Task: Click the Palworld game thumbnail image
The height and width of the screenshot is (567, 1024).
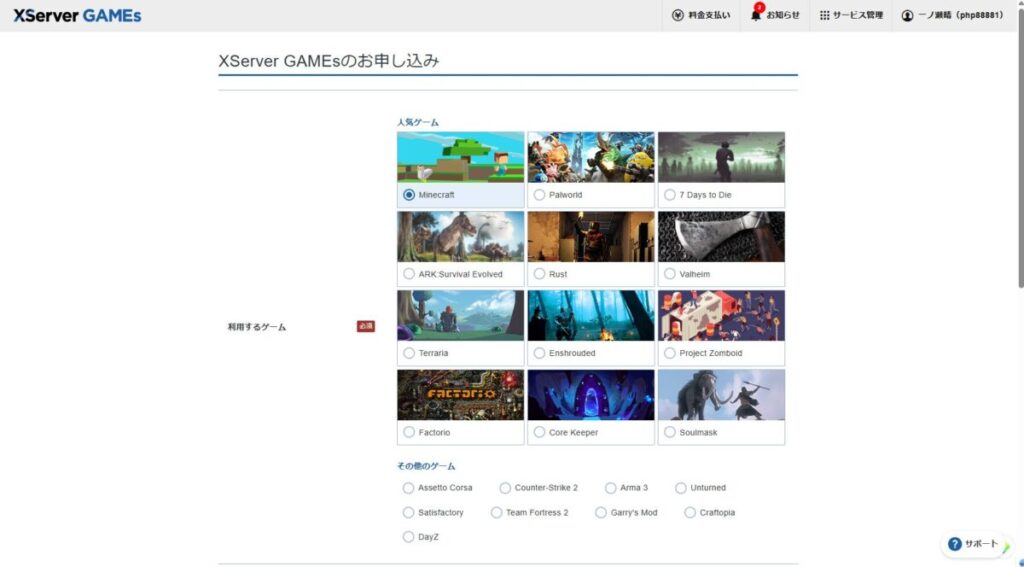Action: click(x=591, y=157)
